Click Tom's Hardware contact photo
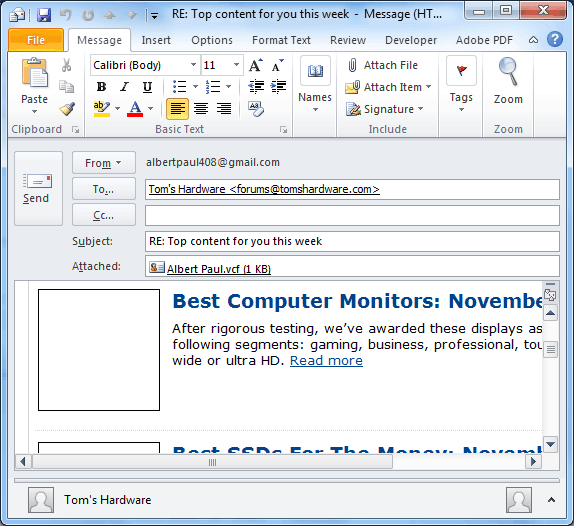The width and height of the screenshot is (574, 526). [41, 500]
